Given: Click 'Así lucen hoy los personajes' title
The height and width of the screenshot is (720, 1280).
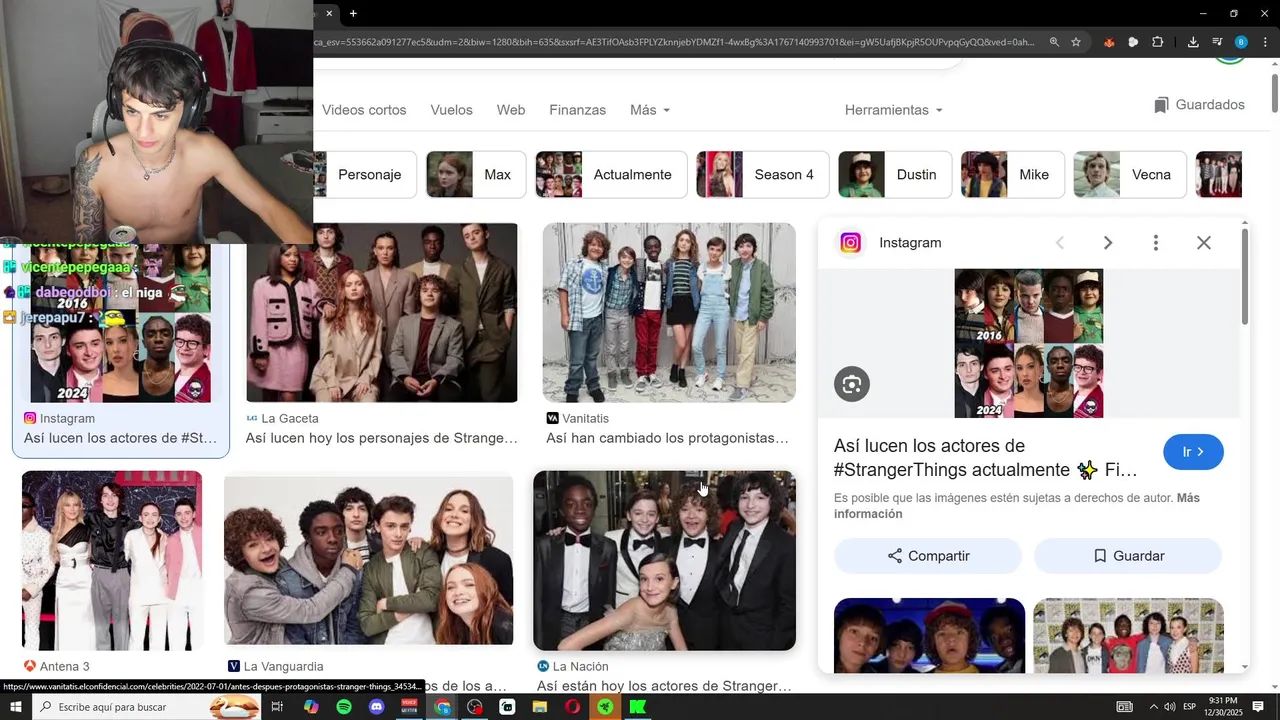Looking at the screenshot, I should pyautogui.click(x=382, y=438).
